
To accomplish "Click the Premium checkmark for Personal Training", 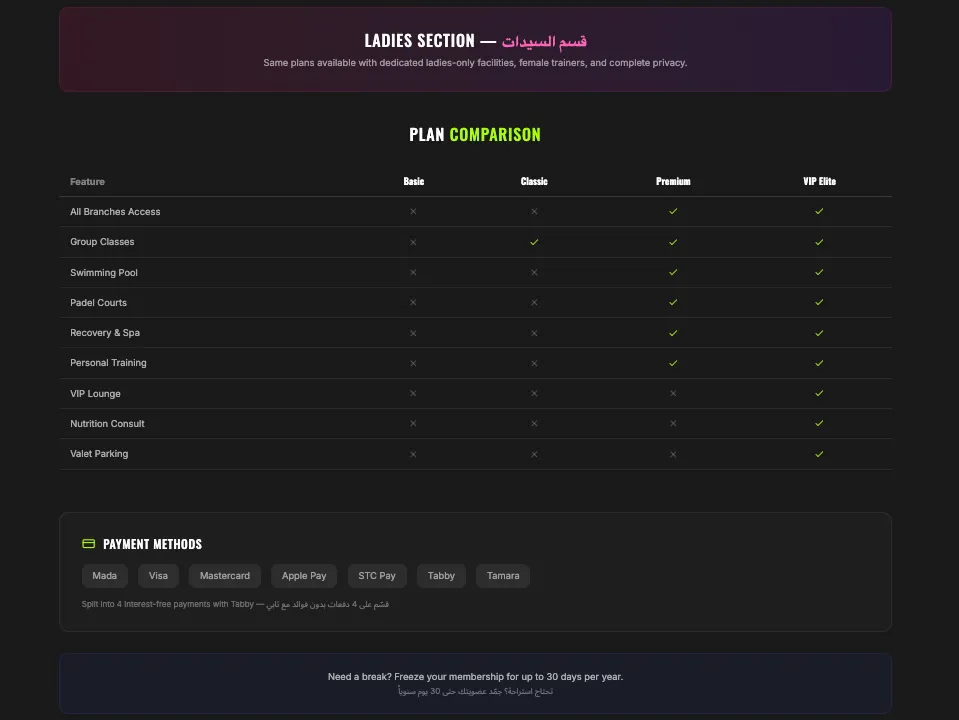I will click(x=673, y=363).
